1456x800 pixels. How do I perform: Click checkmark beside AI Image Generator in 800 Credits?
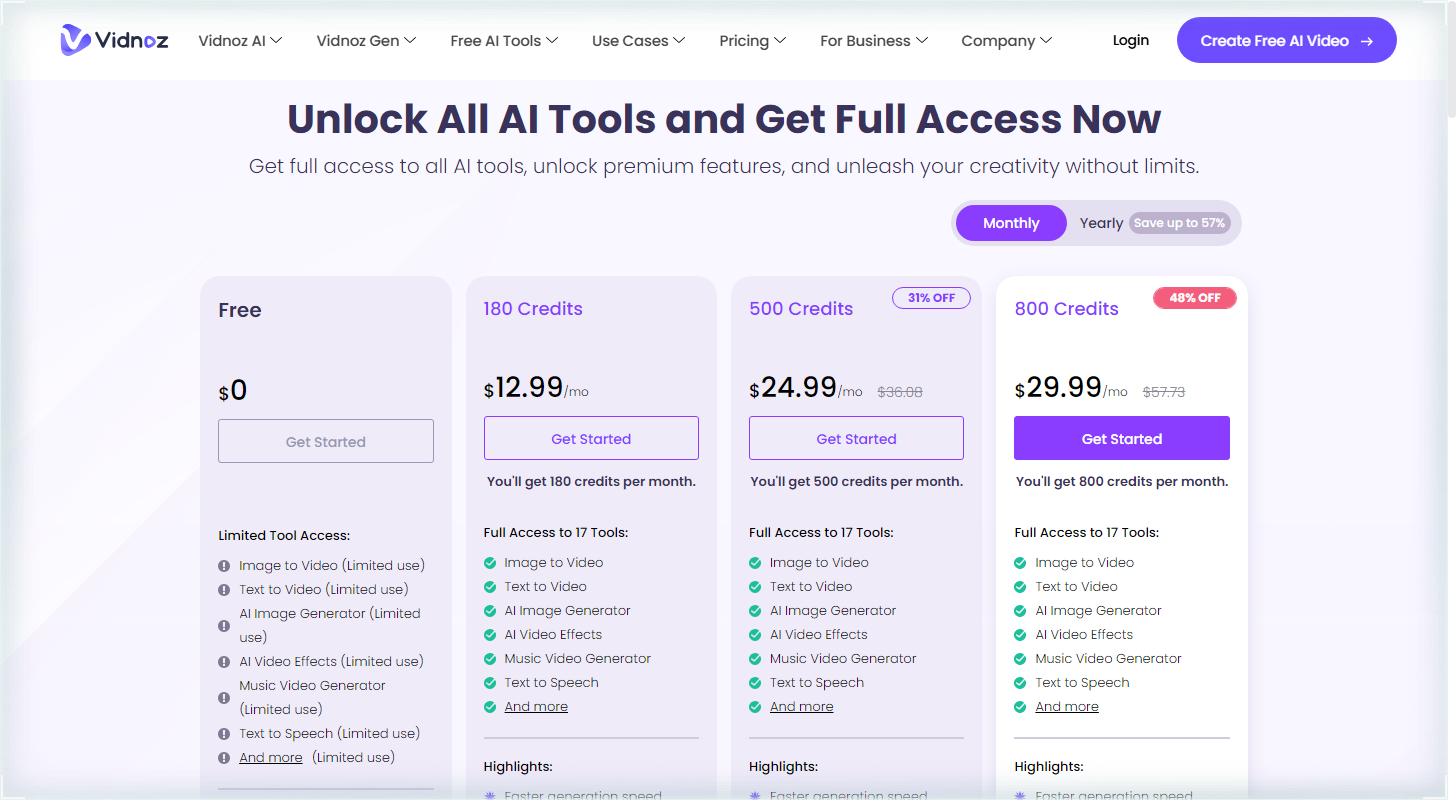pos(1021,611)
